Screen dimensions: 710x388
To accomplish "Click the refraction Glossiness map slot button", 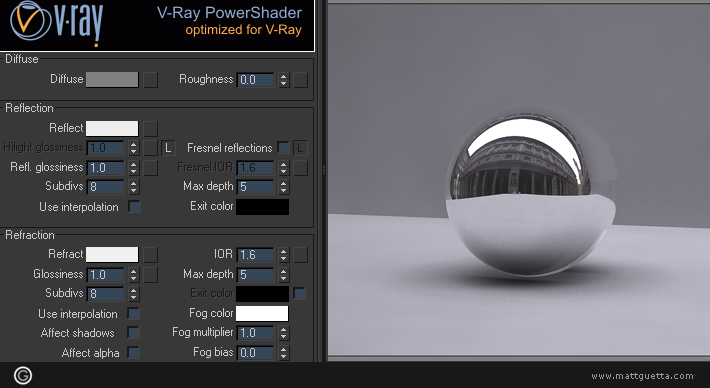I will coord(150,274).
